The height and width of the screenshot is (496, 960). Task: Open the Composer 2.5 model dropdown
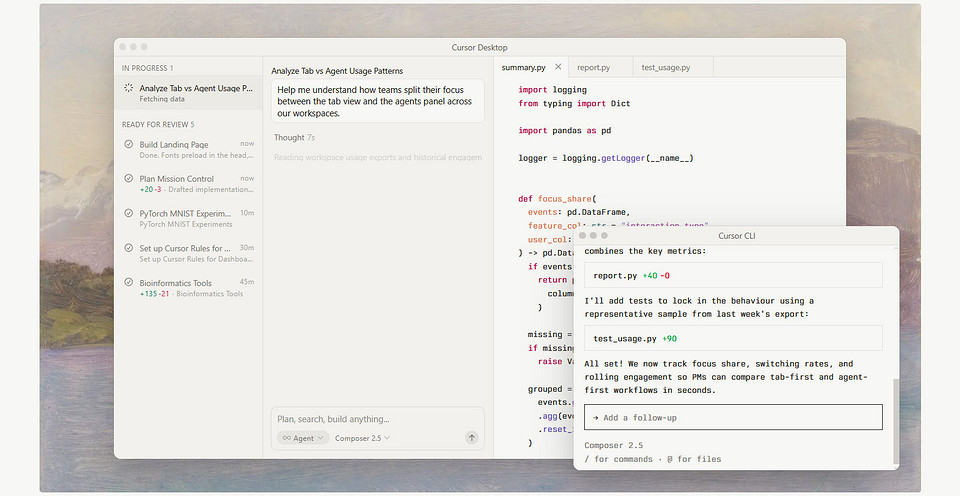coord(362,438)
